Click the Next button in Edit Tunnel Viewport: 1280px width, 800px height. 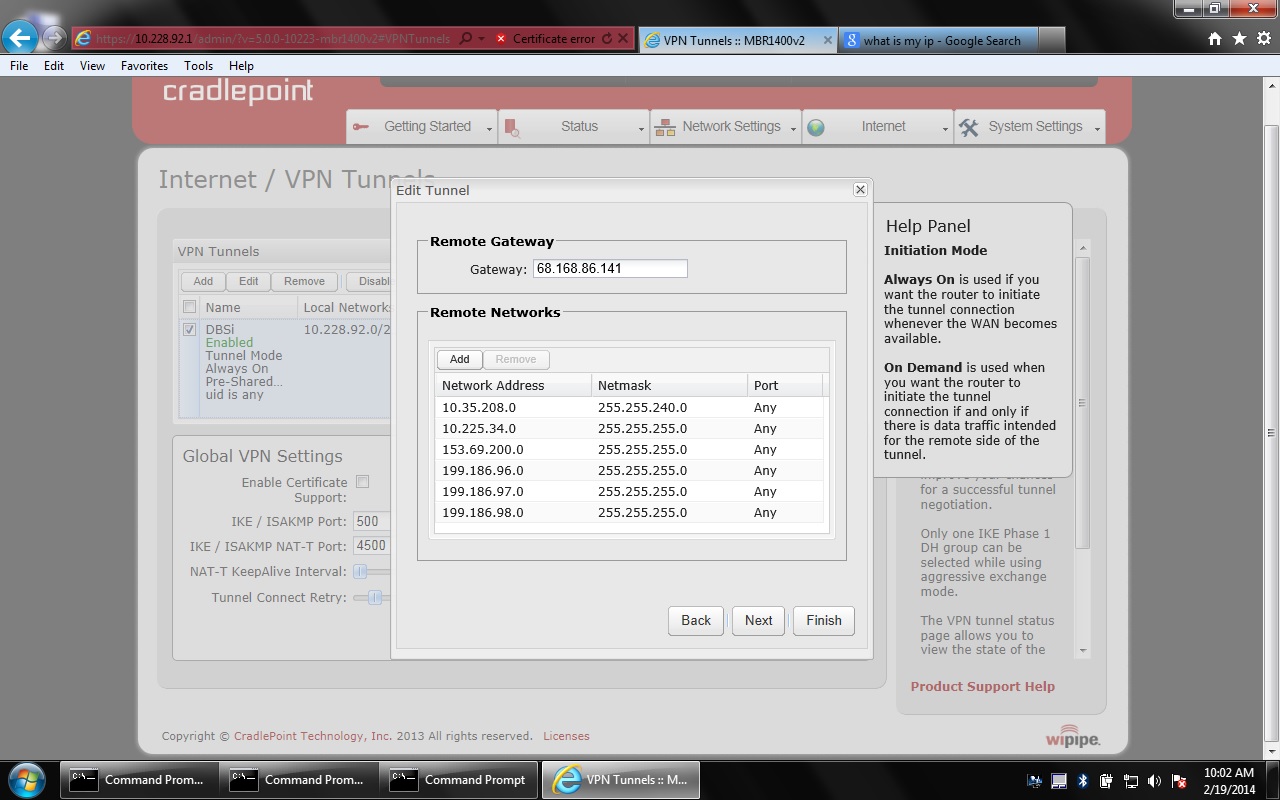pyautogui.click(x=758, y=620)
